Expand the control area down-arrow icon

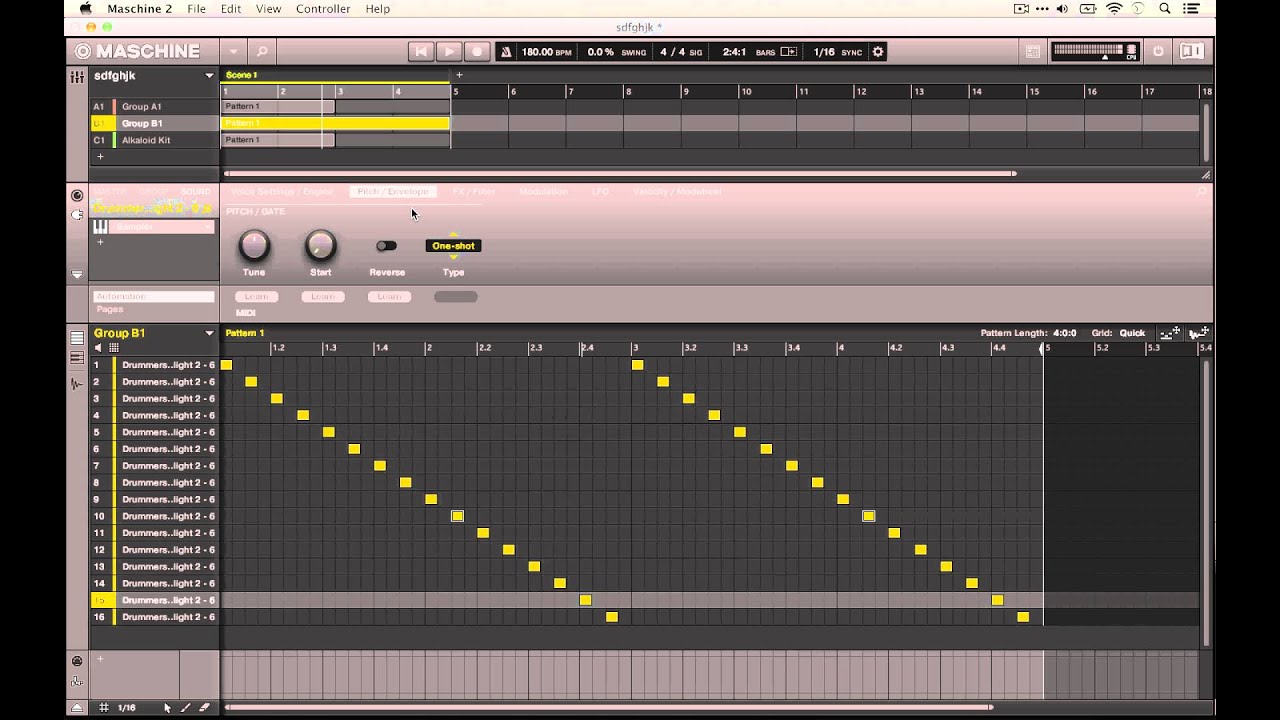[x=77, y=274]
